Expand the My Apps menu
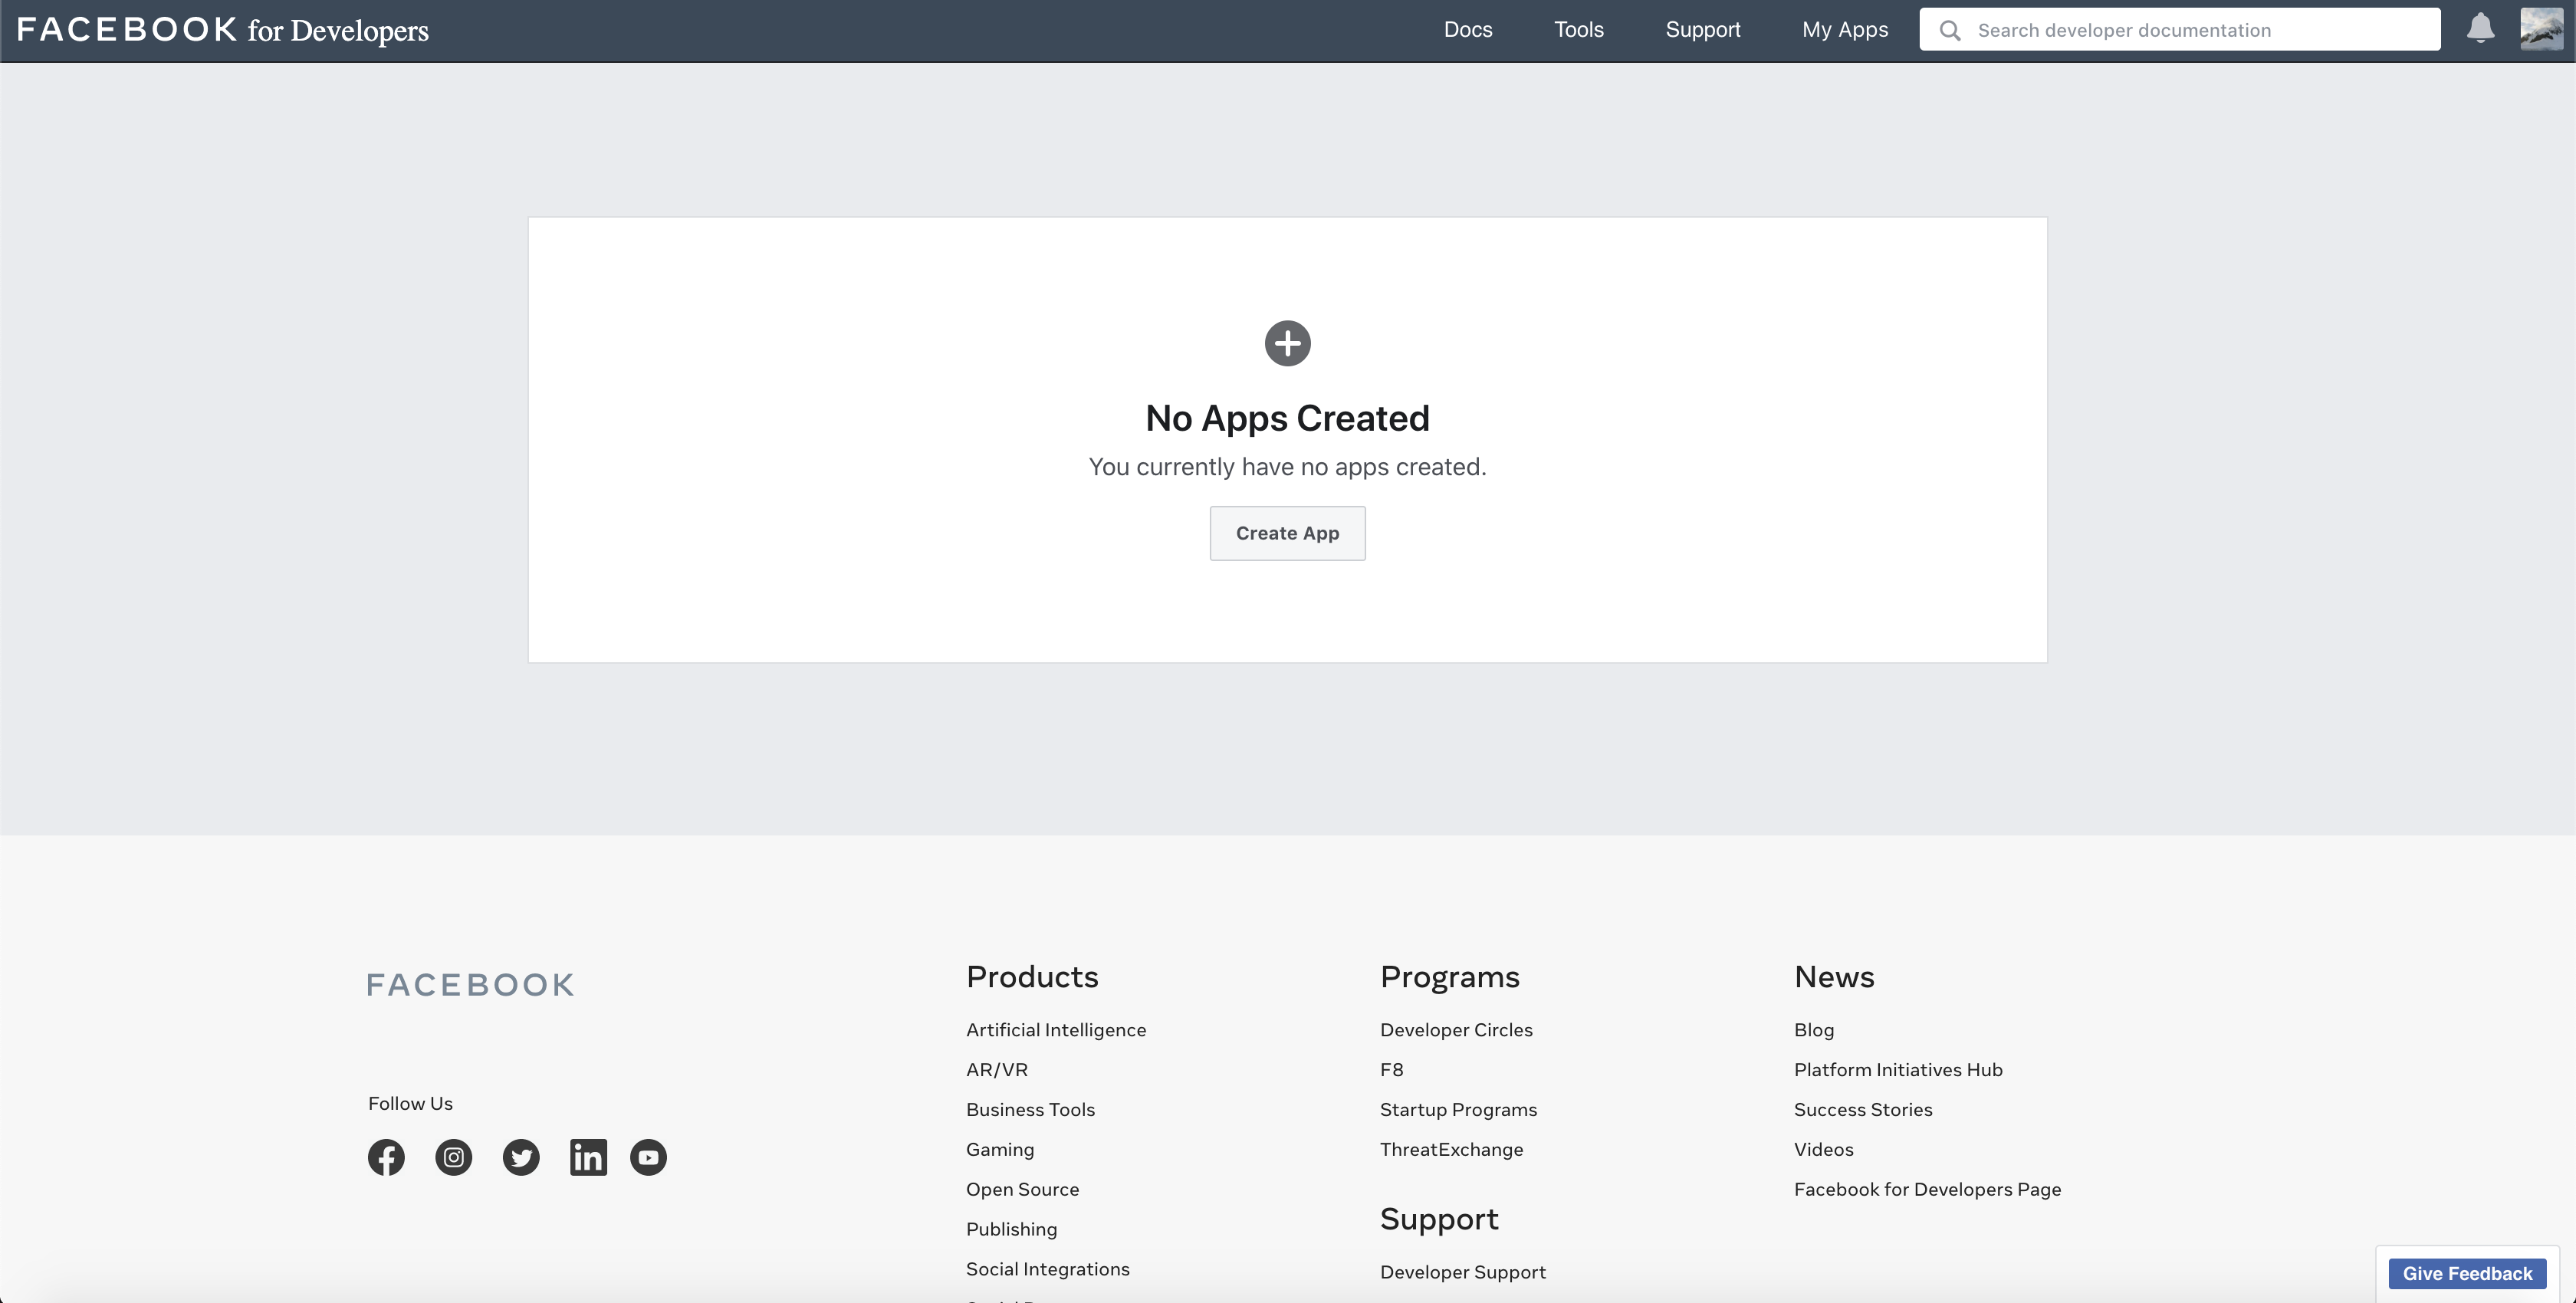The height and width of the screenshot is (1303, 2576). (x=1844, y=30)
